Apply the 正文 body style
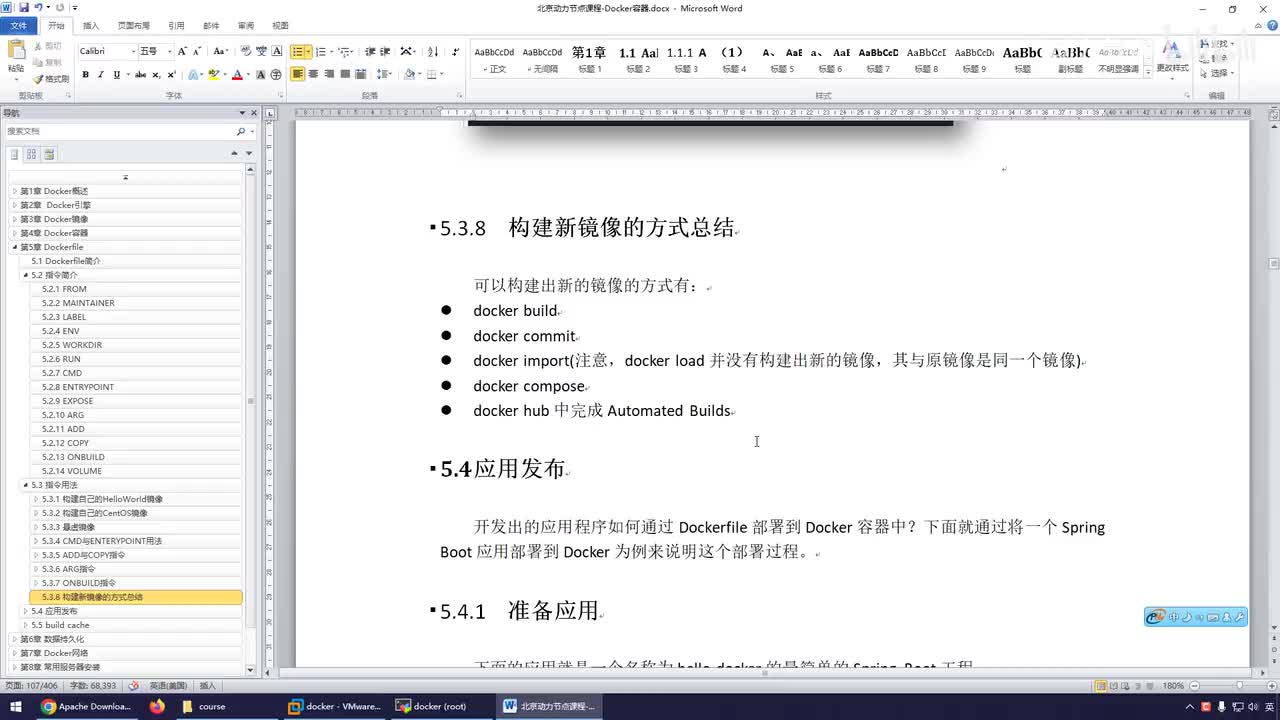Image resolution: width=1280 pixels, height=720 pixels. pos(494,59)
